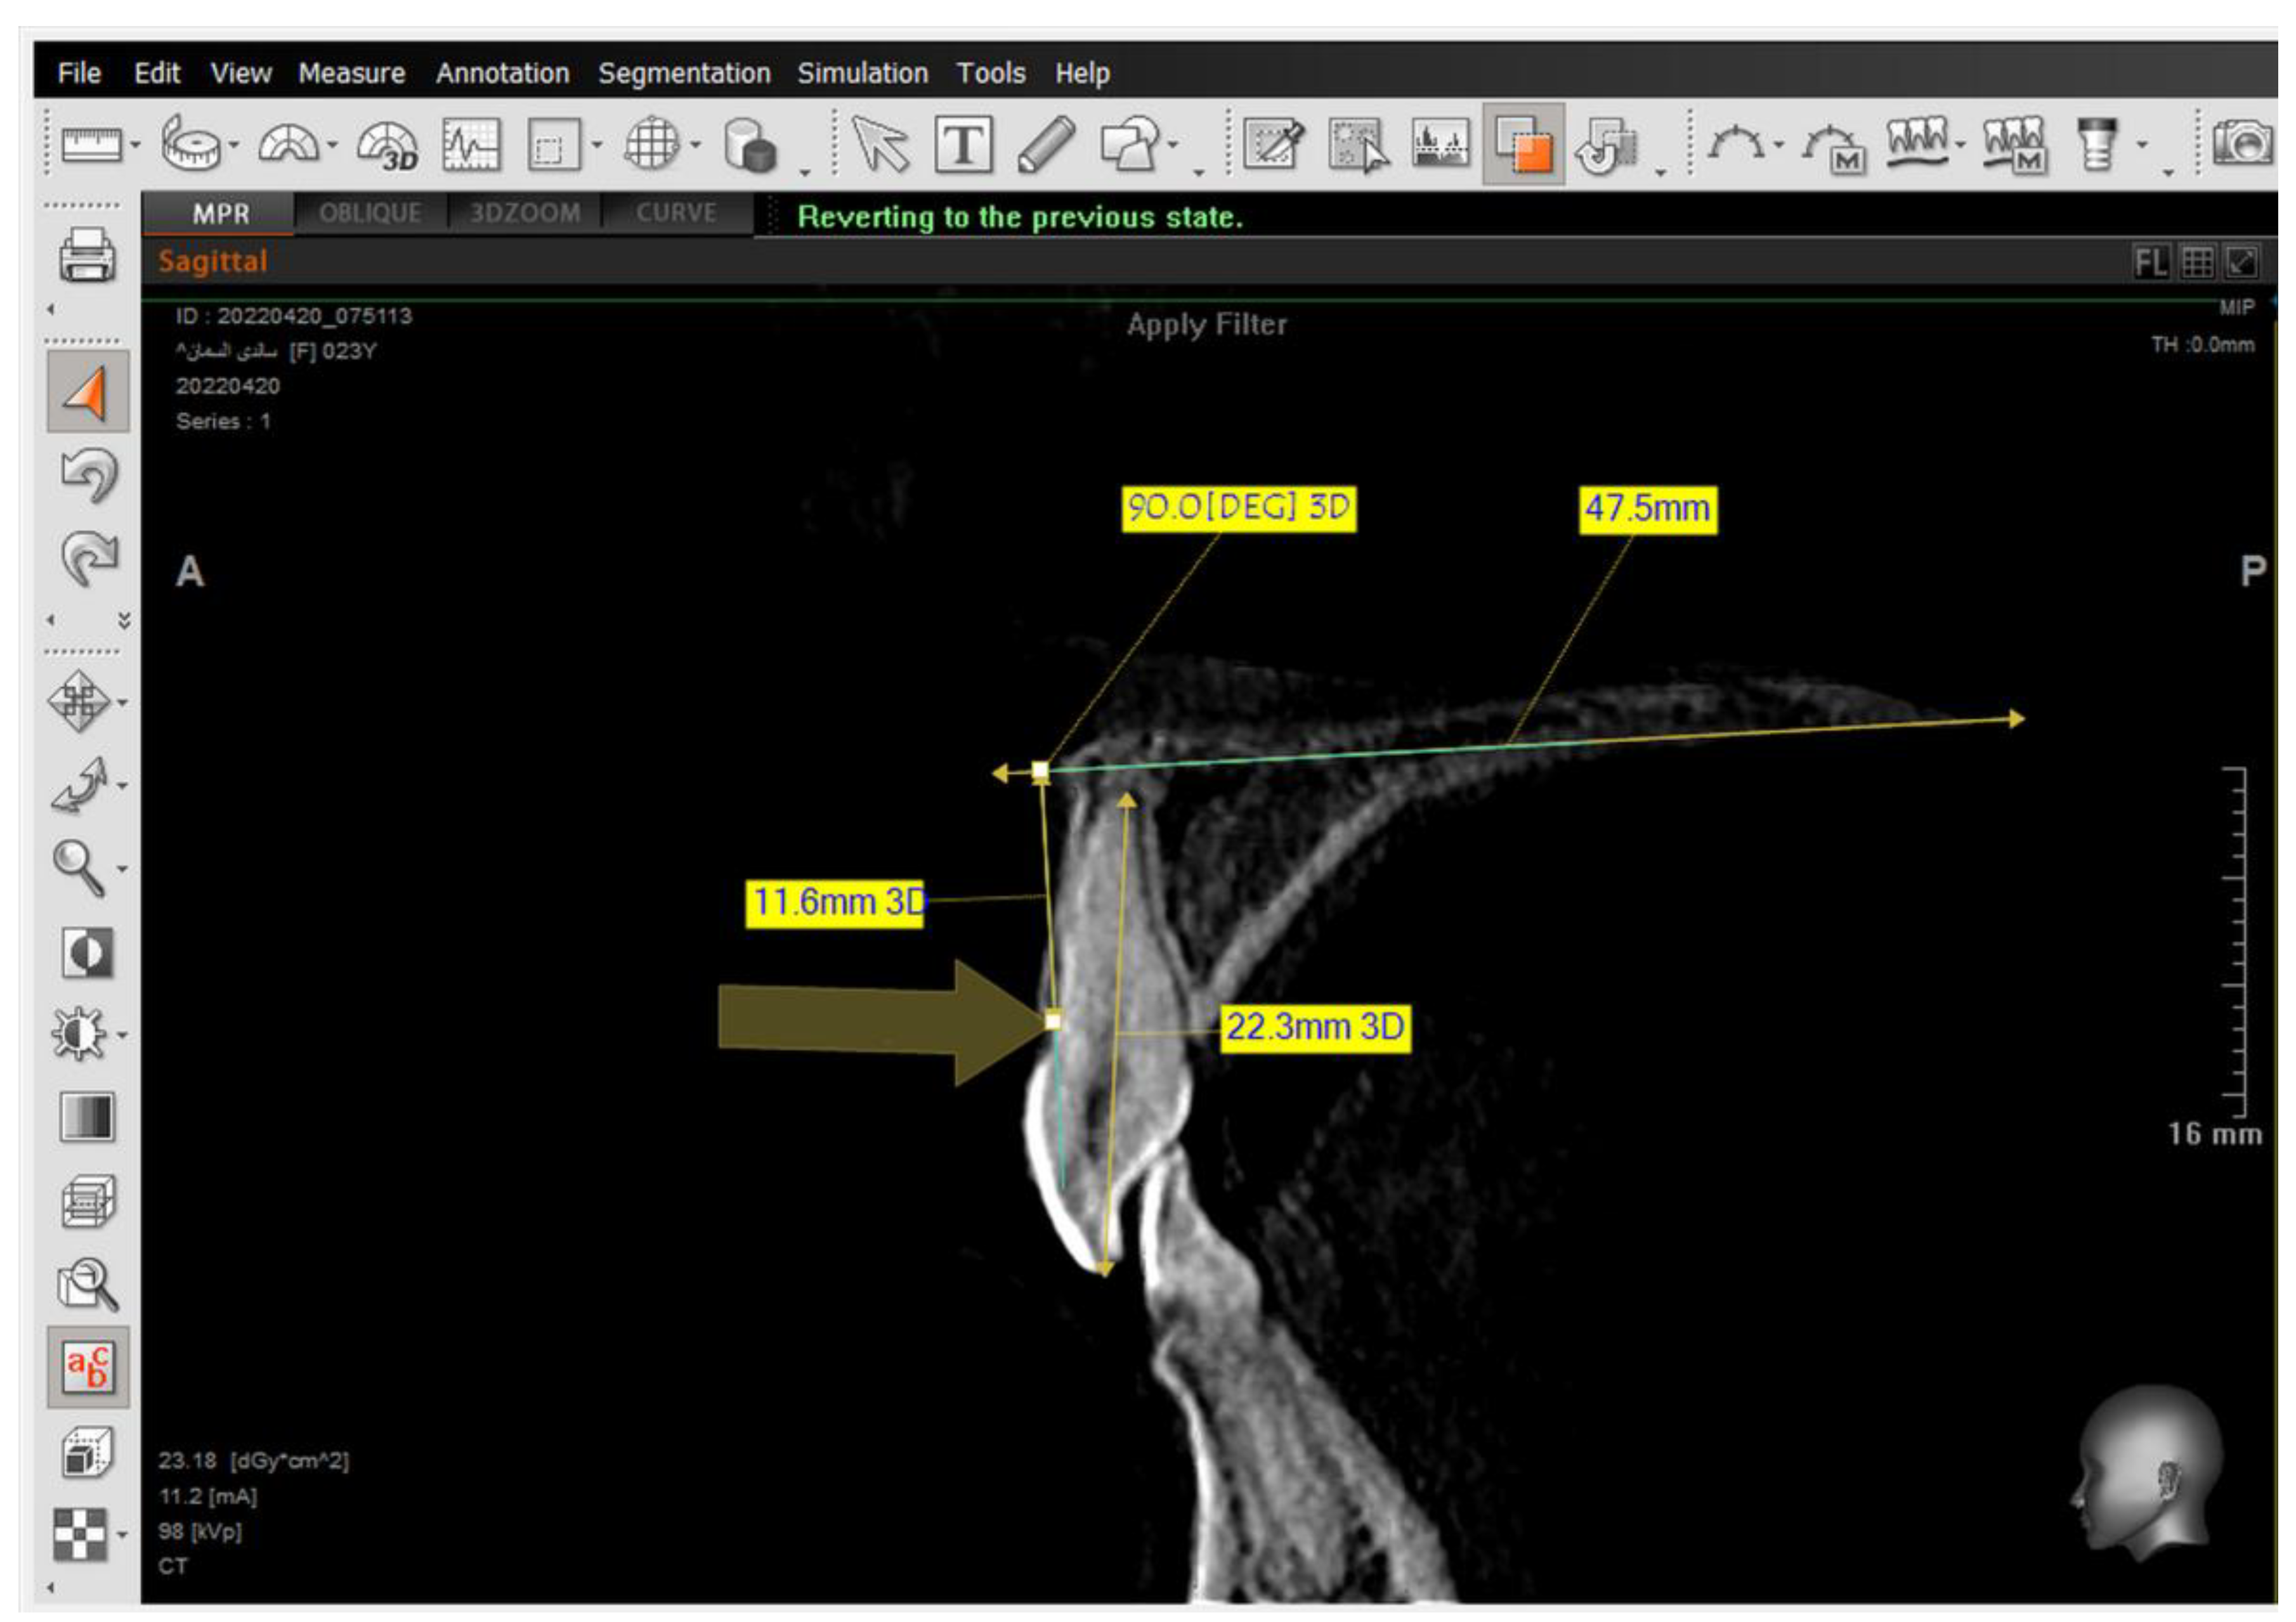
Task: Expand ruler tool dropdown arrow
Action: 136,146
